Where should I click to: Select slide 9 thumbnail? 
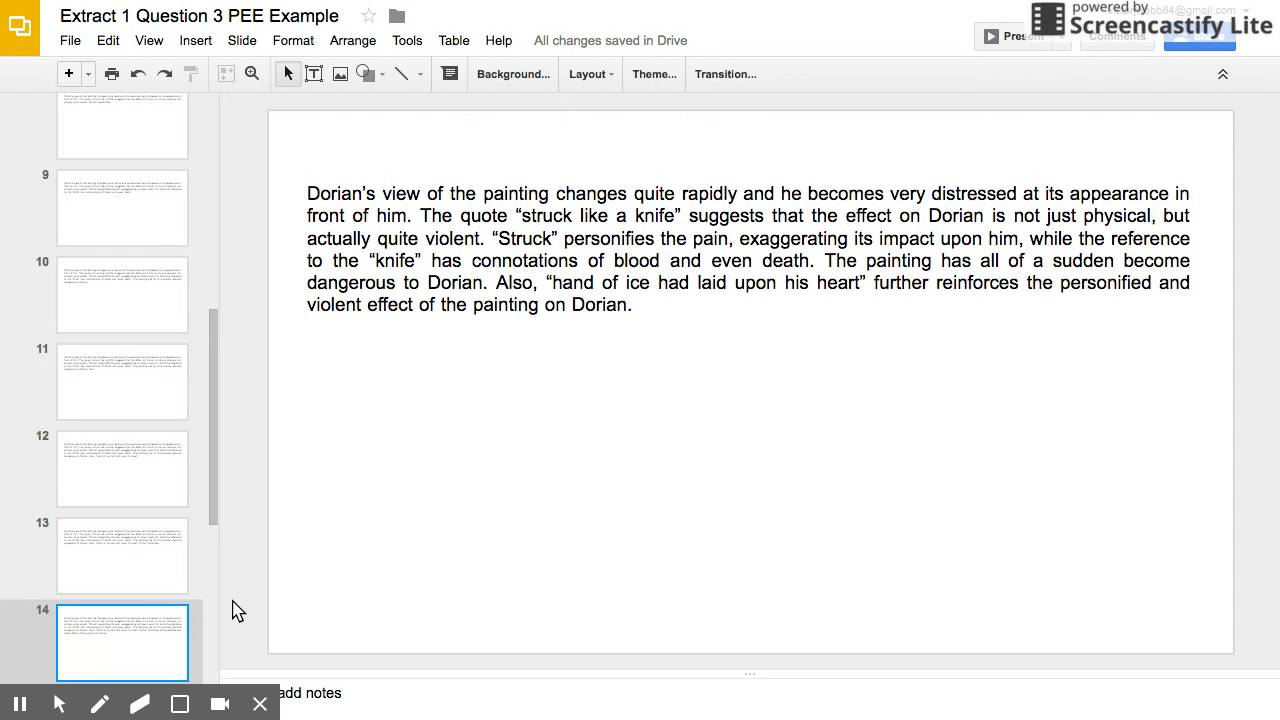(122, 208)
